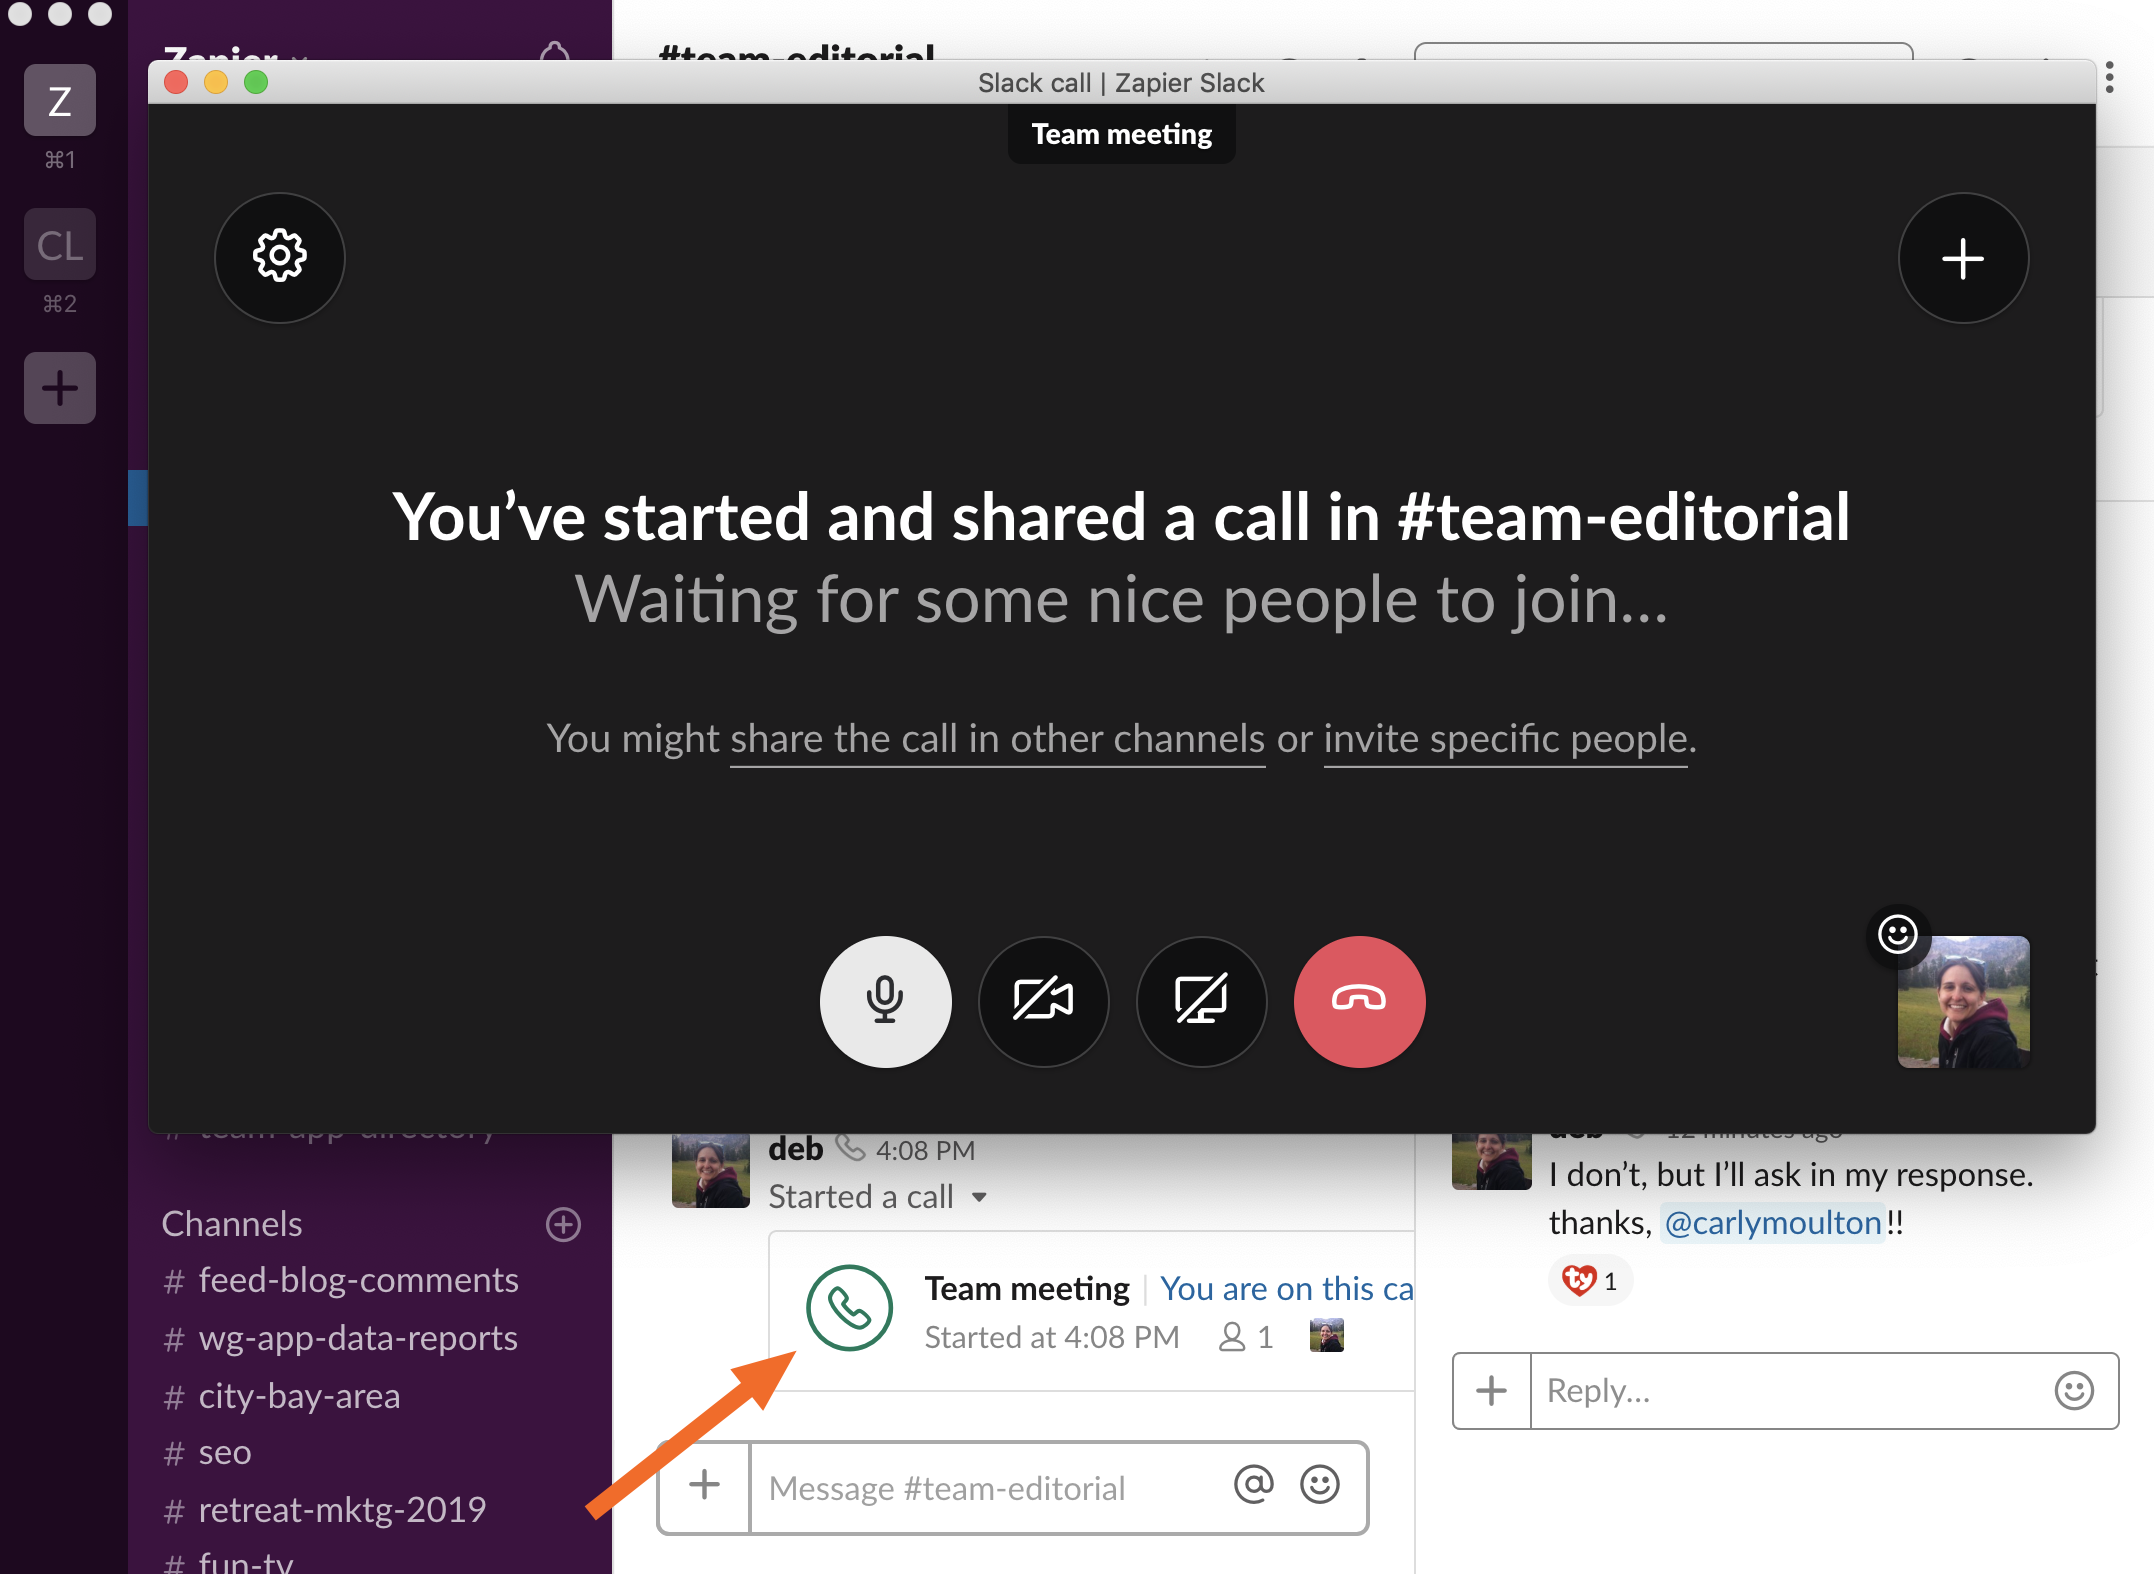Open emoji picker in thread reply field
2154x1574 pixels.
pos(2073,1390)
